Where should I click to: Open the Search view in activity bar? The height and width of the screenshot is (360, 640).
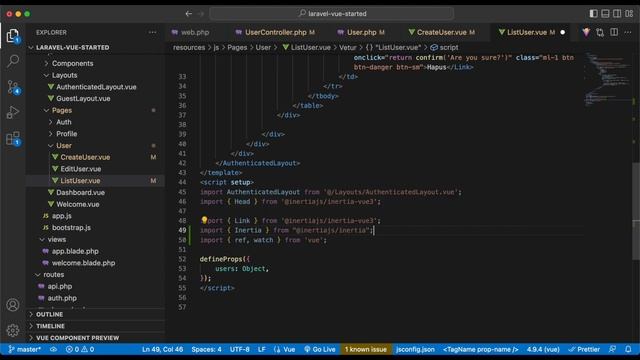13,61
